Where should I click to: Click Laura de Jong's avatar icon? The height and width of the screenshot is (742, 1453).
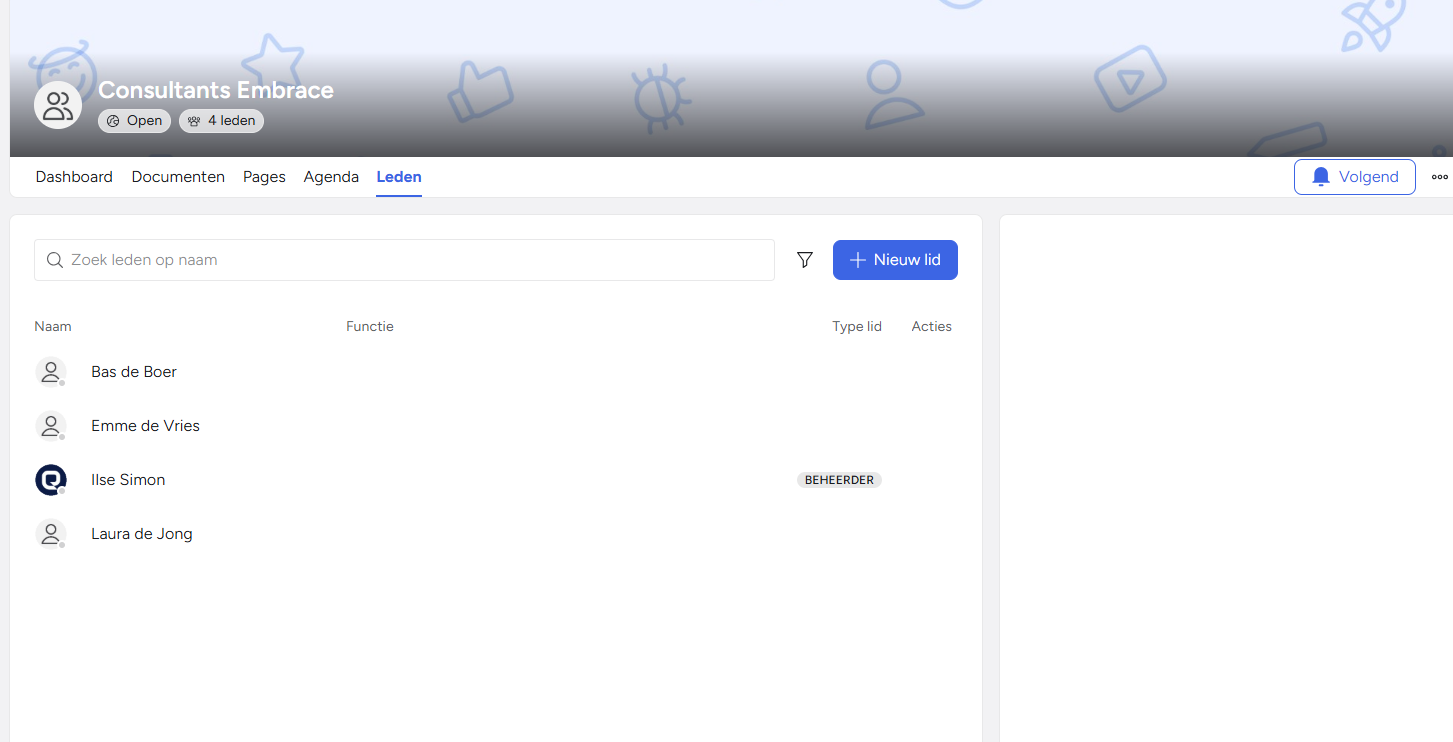pyautogui.click(x=50, y=534)
